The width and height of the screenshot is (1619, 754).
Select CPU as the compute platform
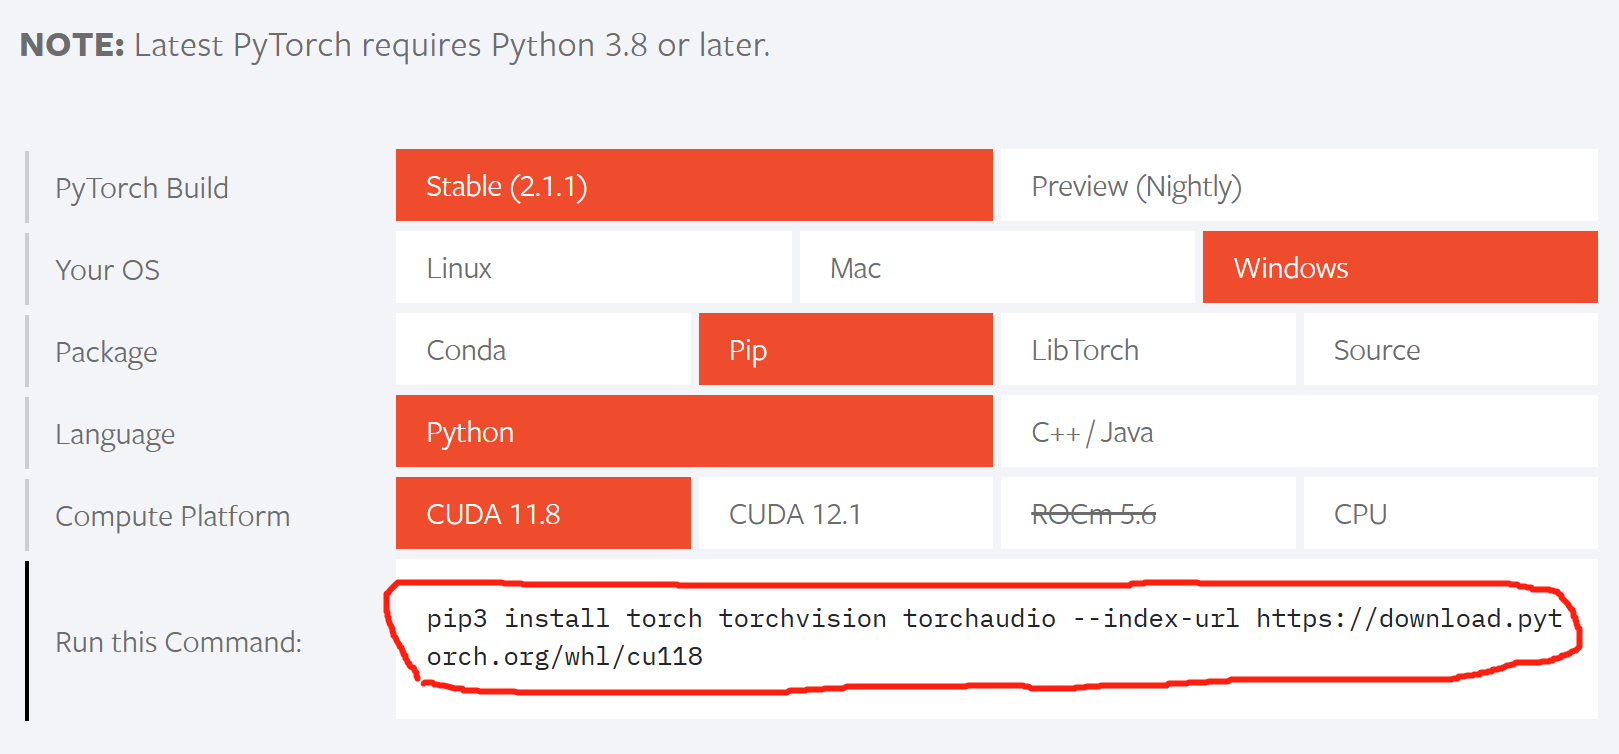1449,513
